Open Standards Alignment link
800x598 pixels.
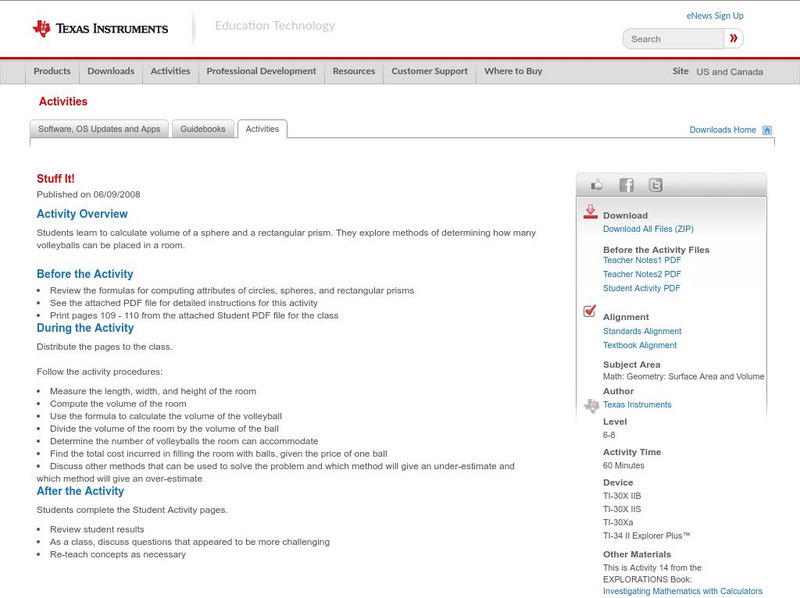642,331
